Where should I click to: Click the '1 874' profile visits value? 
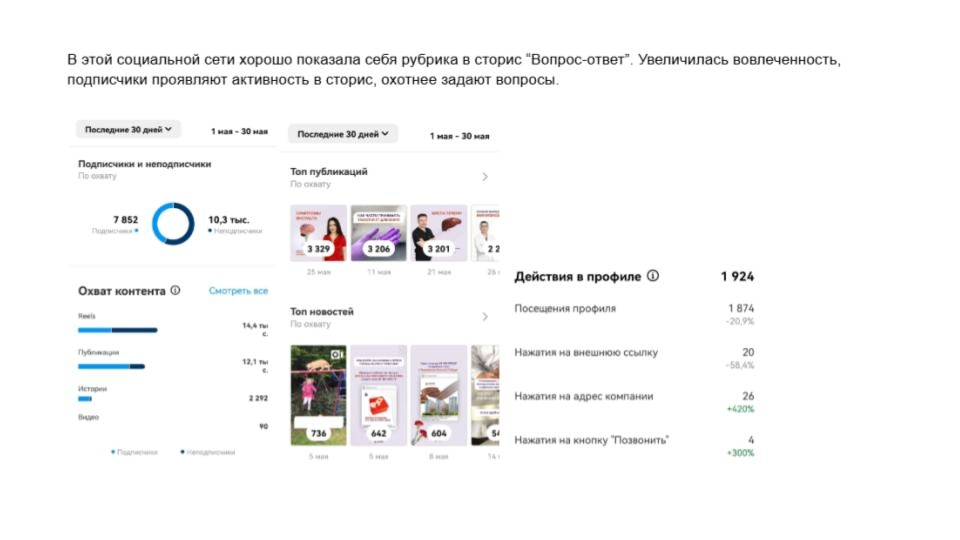point(741,308)
